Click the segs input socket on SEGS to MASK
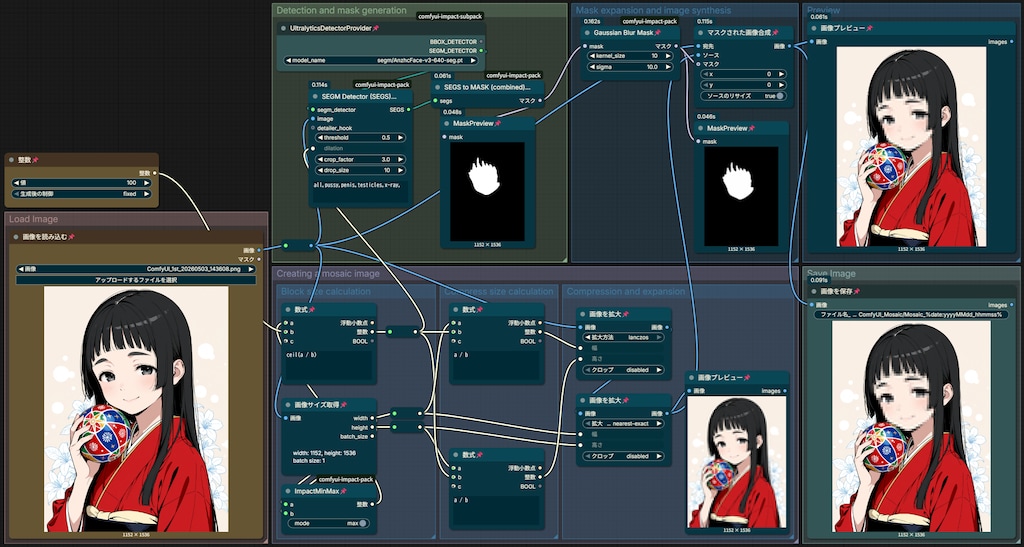The height and width of the screenshot is (547, 1024). (434, 101)
